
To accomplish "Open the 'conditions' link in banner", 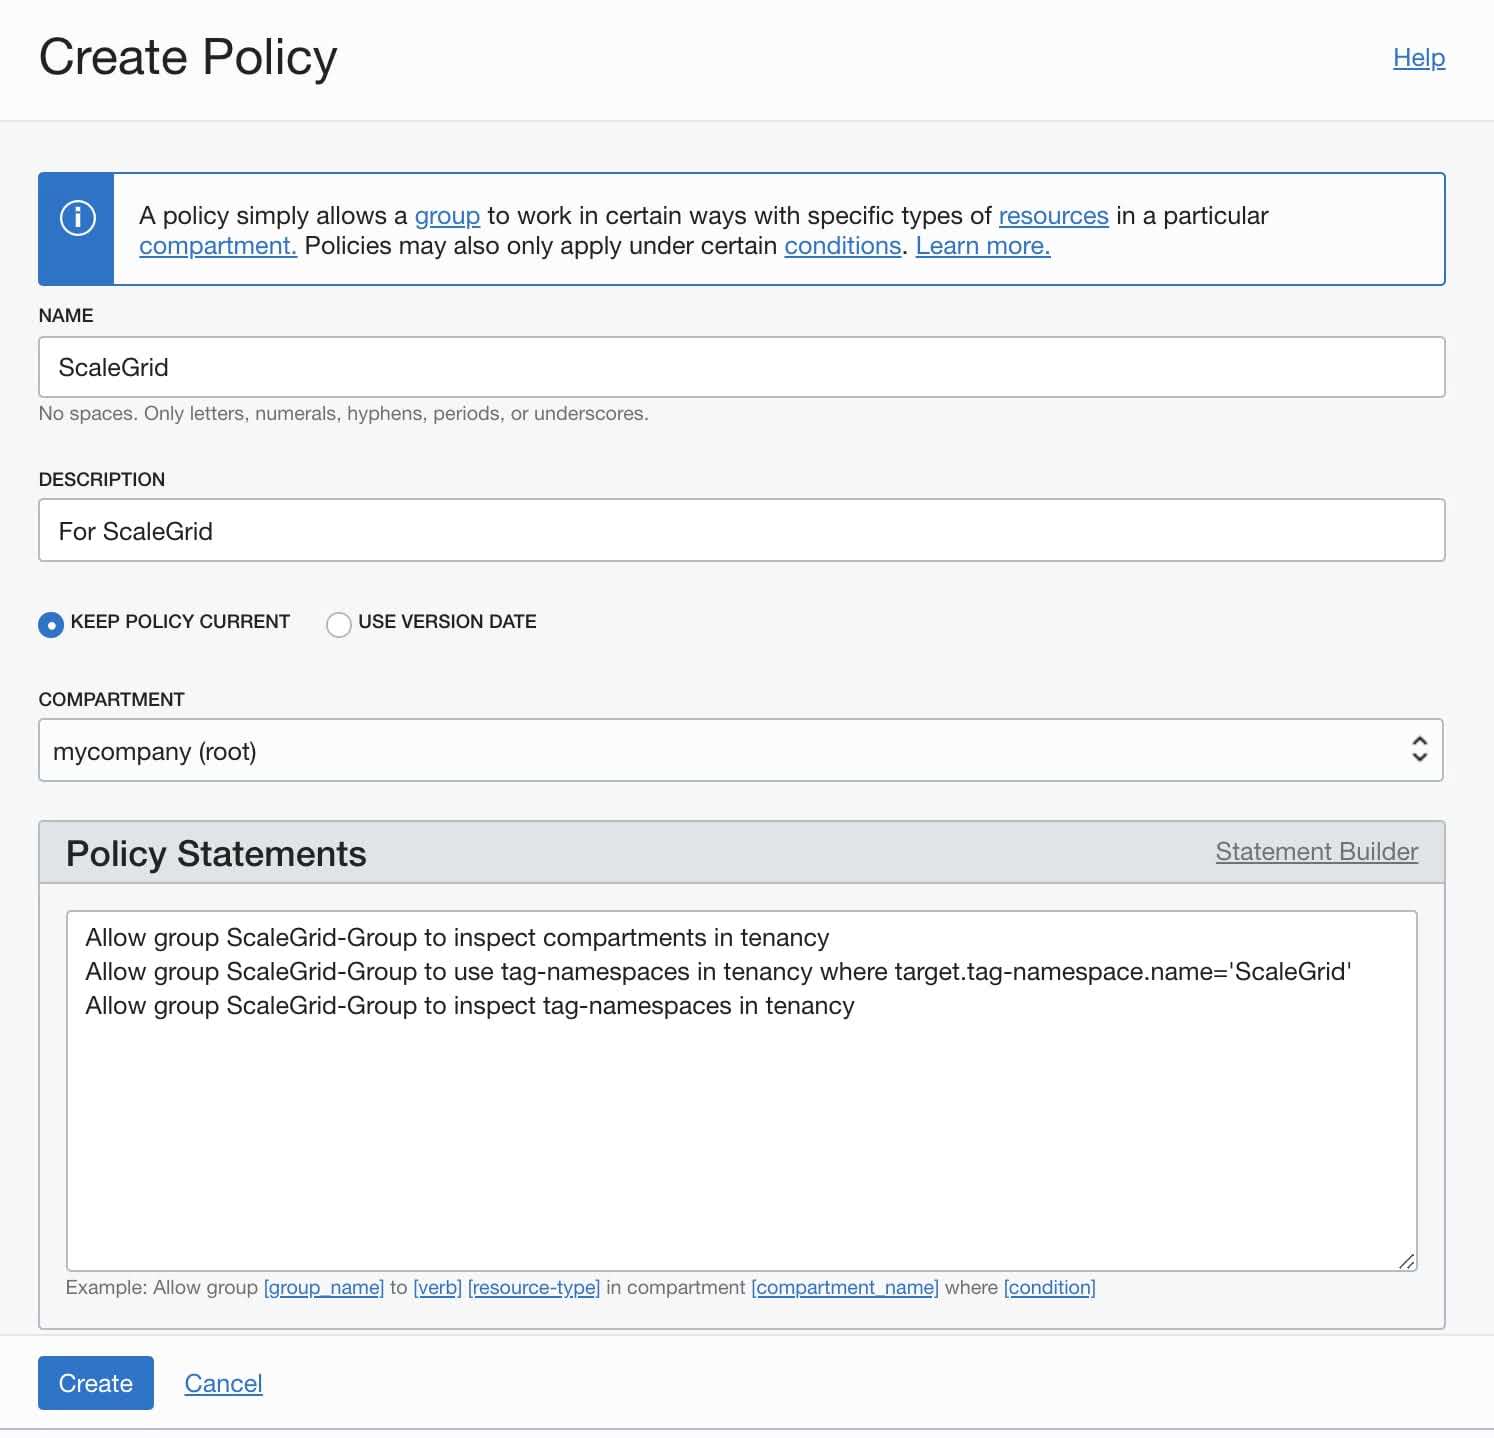I will [x=843, y=246].
